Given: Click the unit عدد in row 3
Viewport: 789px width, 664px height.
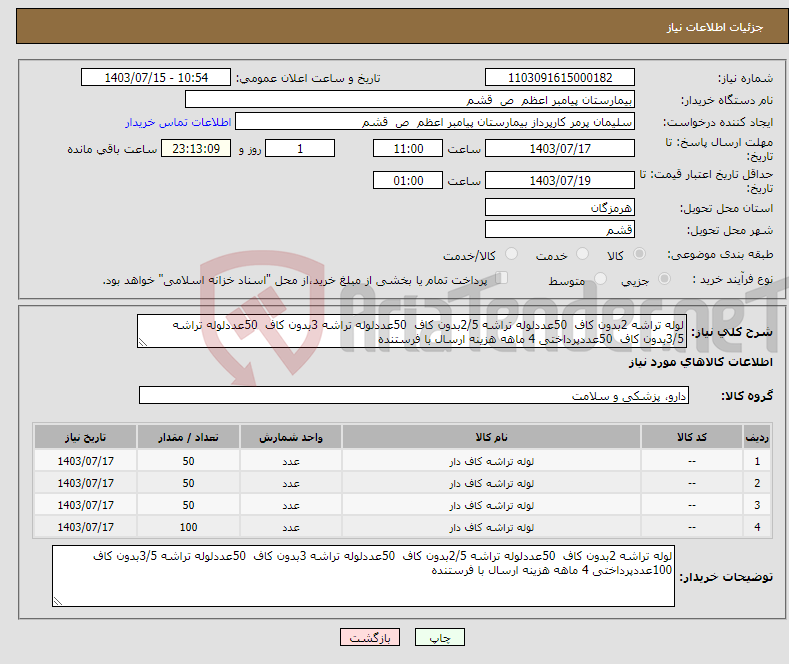Looking at the screenshot, I should click(x=291, y=505).
